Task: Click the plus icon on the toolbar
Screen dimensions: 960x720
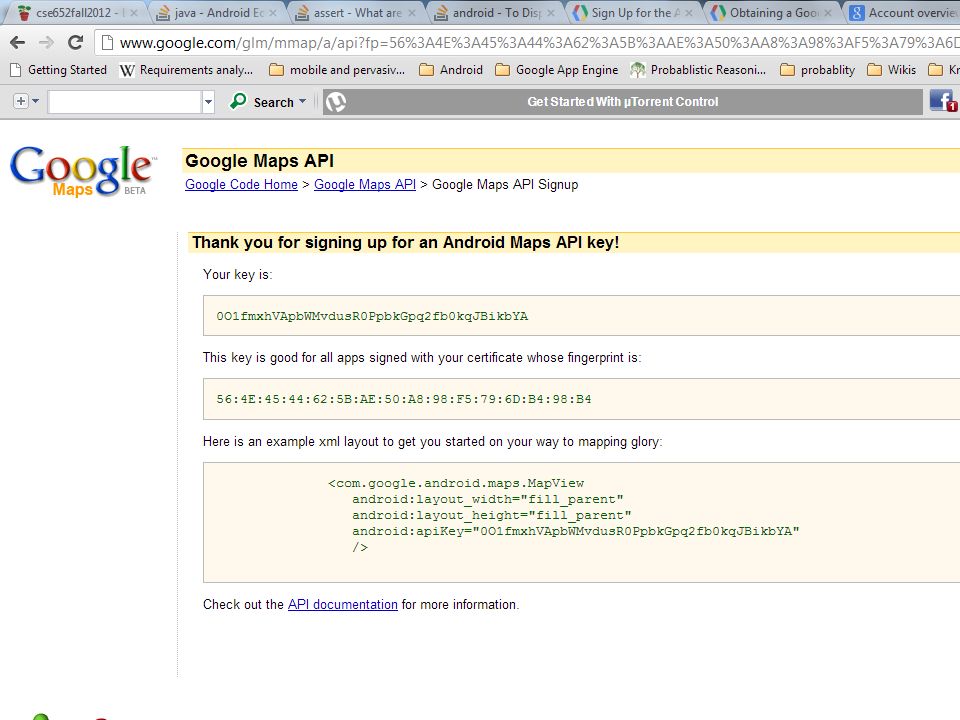Action: pos(21,101)
